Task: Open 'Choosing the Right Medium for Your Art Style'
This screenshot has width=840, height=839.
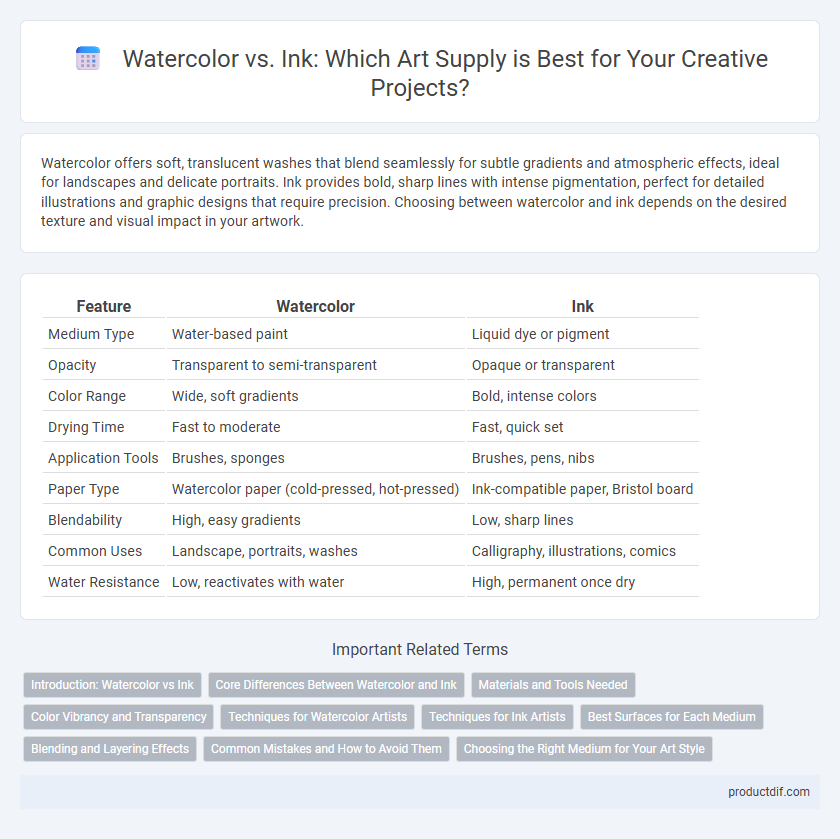Action: pyautogui.click(x=584, y=749)
